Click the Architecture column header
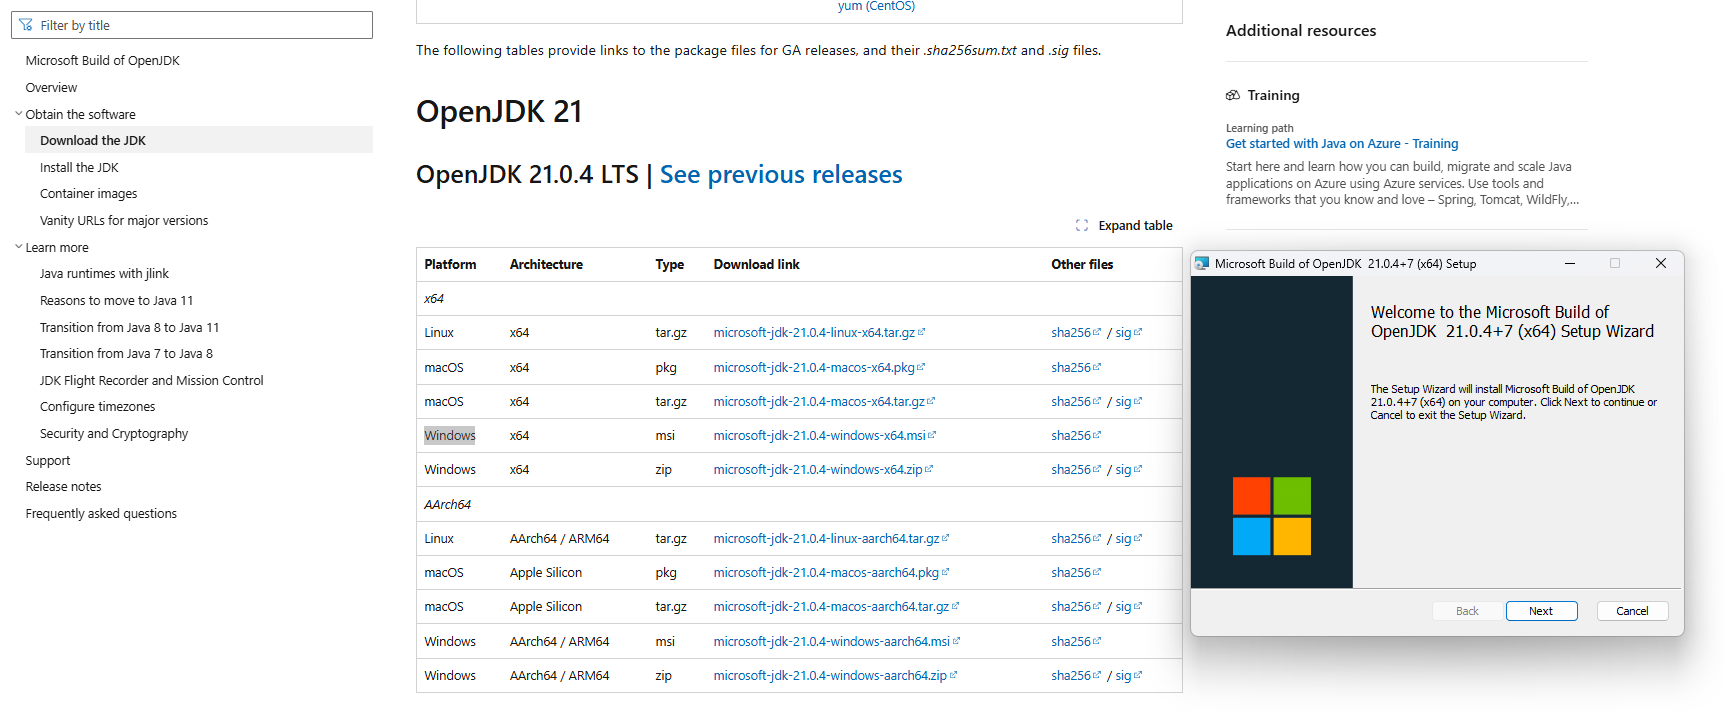Viewport: 1724px width, 712px height. tap(546, 265)
